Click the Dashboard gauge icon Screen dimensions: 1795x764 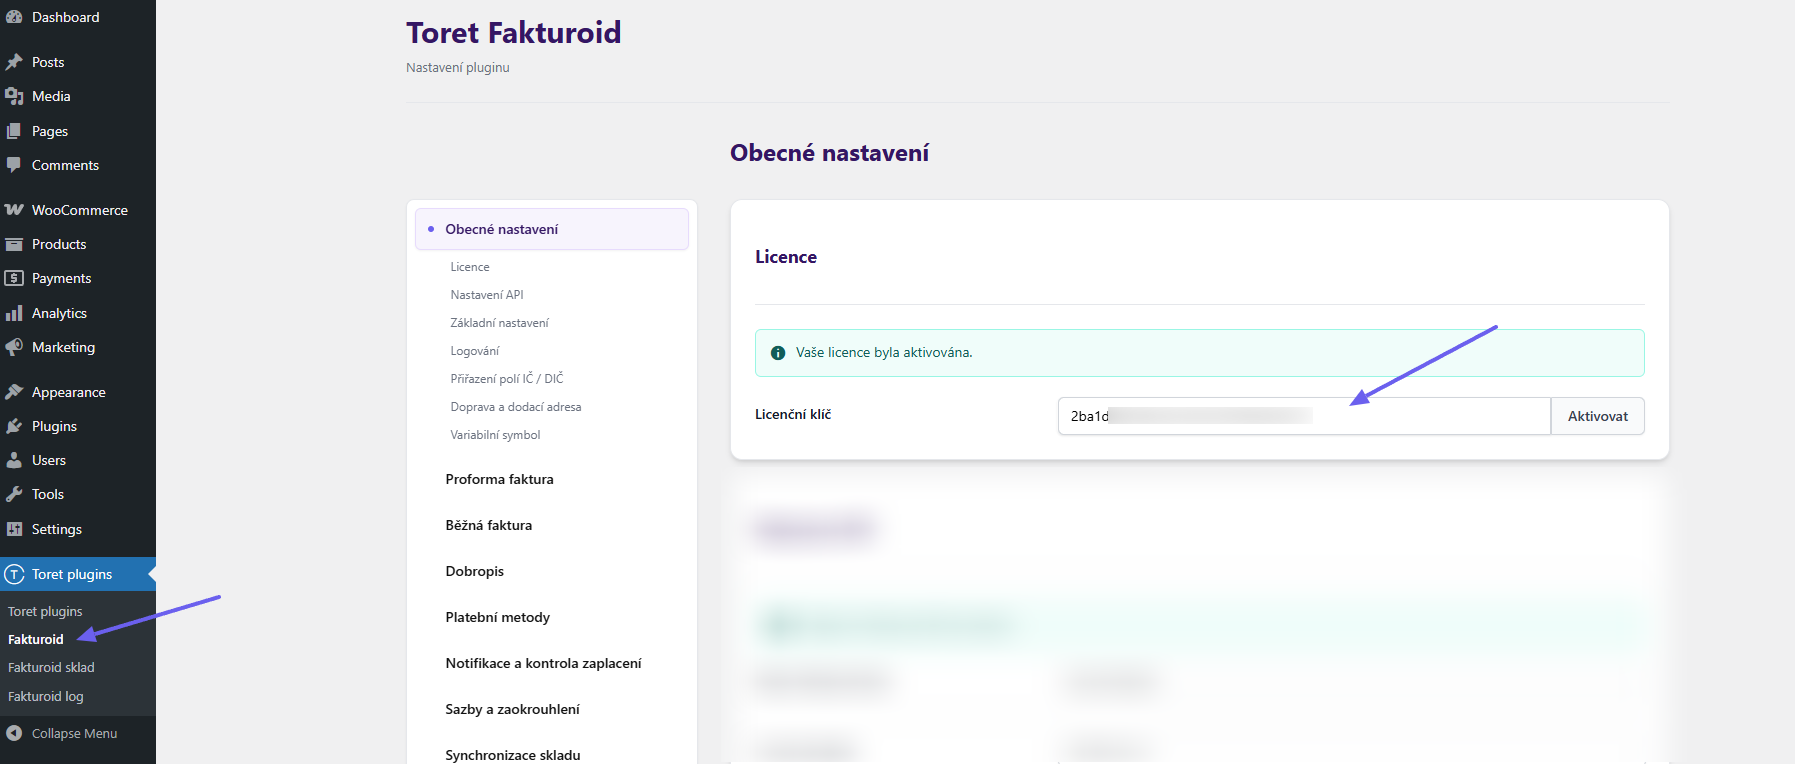pos(14,17)
